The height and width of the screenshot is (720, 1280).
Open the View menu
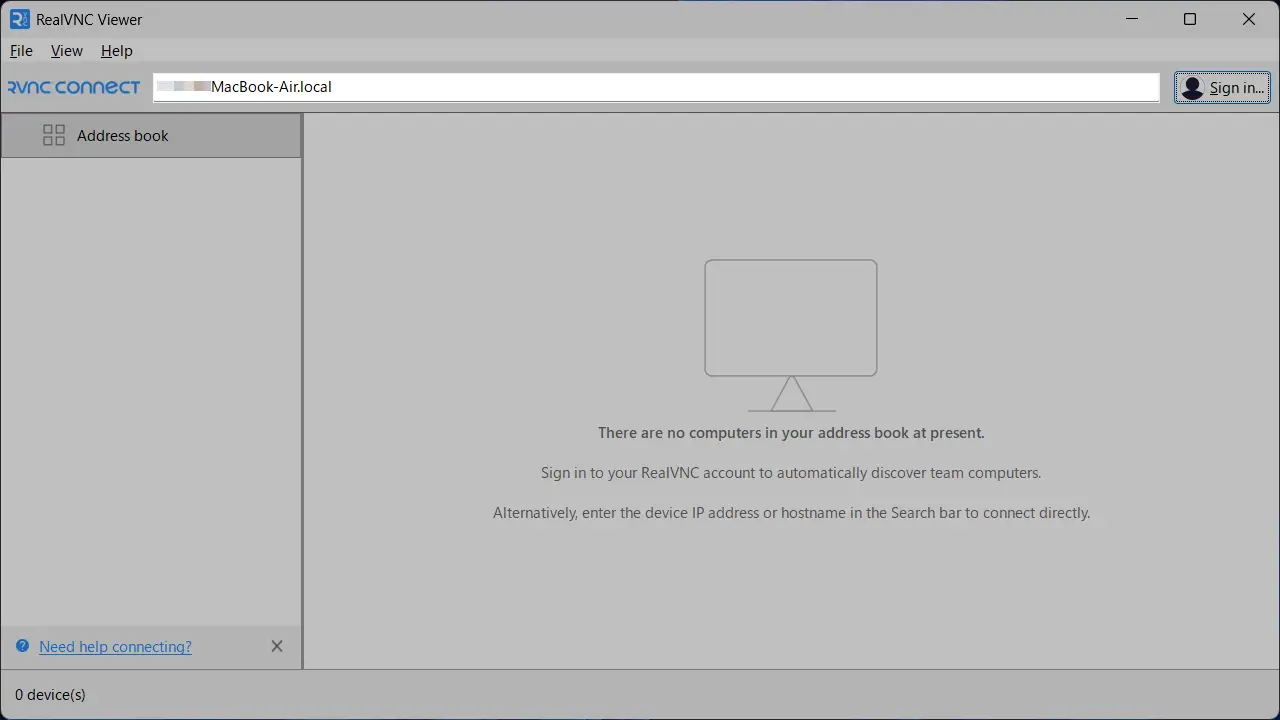click(67, 51)
